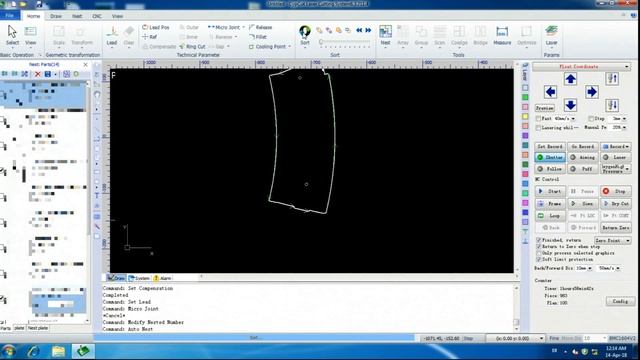The height and width of the screenshot is (360, 640).
Task: Click the jog down arrow
Action: 570,105
